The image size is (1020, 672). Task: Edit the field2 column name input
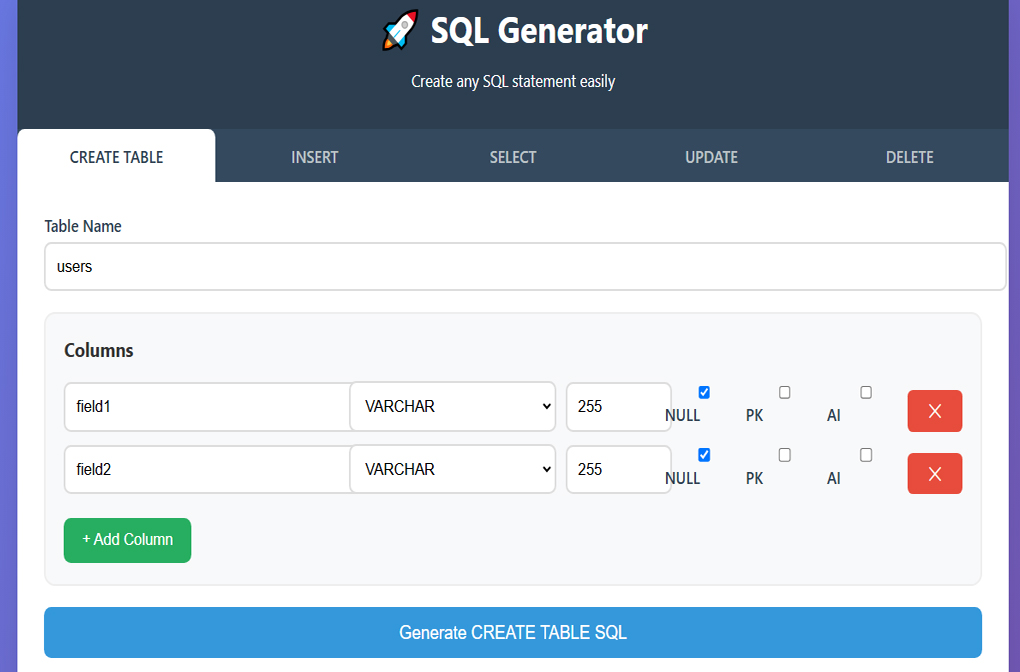208,469
